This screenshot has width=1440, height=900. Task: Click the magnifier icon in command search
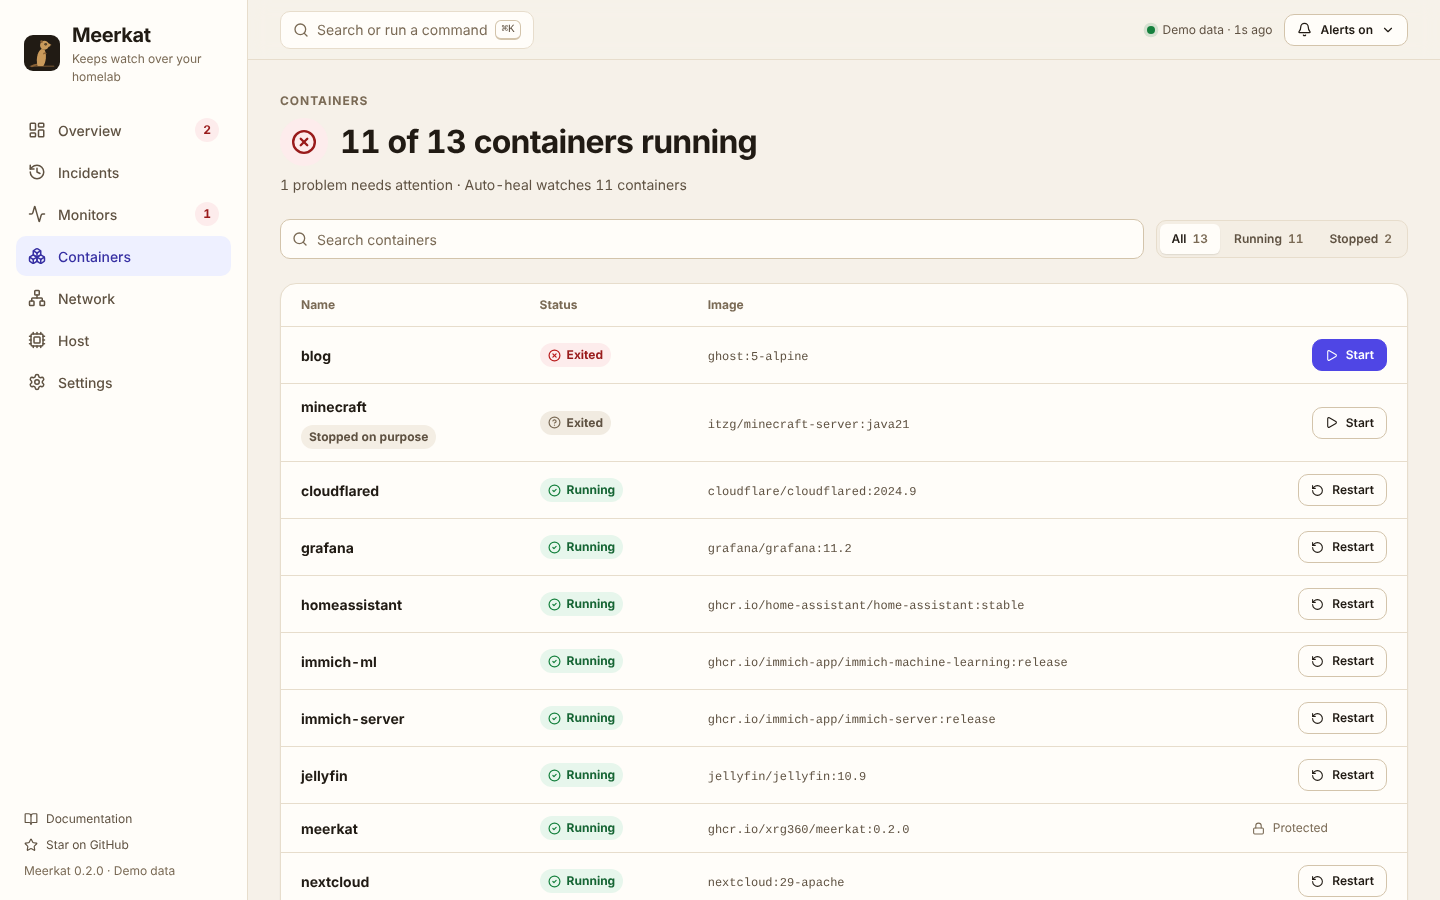click(300, 30)
